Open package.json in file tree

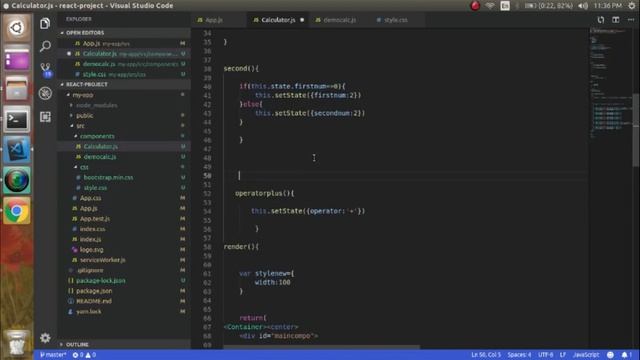pyautogui.click(x=94, y=291)
